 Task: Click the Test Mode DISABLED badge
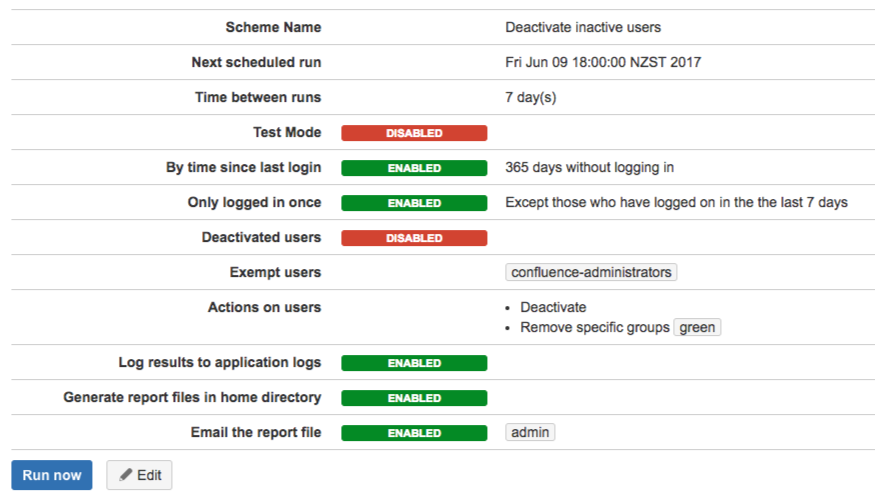point(414,133)
